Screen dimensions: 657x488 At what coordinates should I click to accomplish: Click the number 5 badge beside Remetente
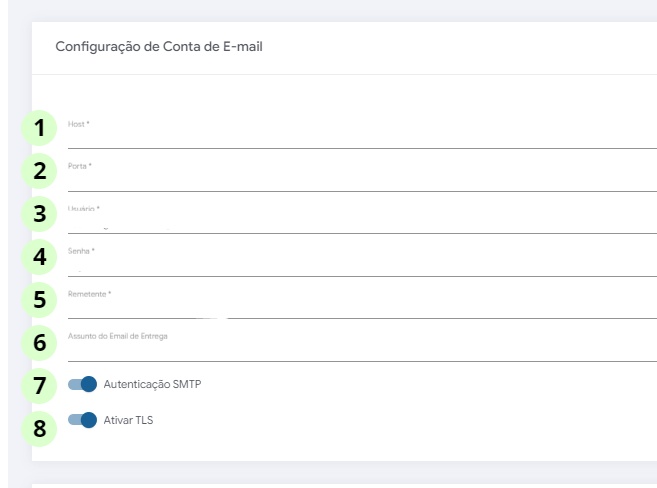coord(40,299)
